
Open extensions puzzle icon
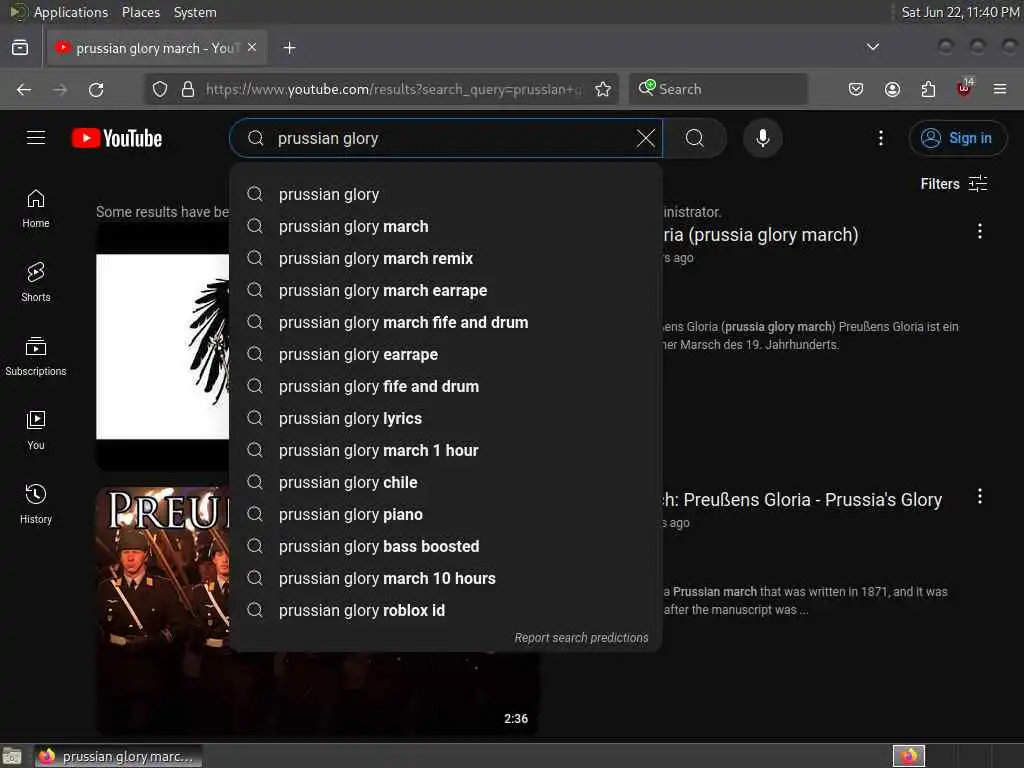pos(928,89)
